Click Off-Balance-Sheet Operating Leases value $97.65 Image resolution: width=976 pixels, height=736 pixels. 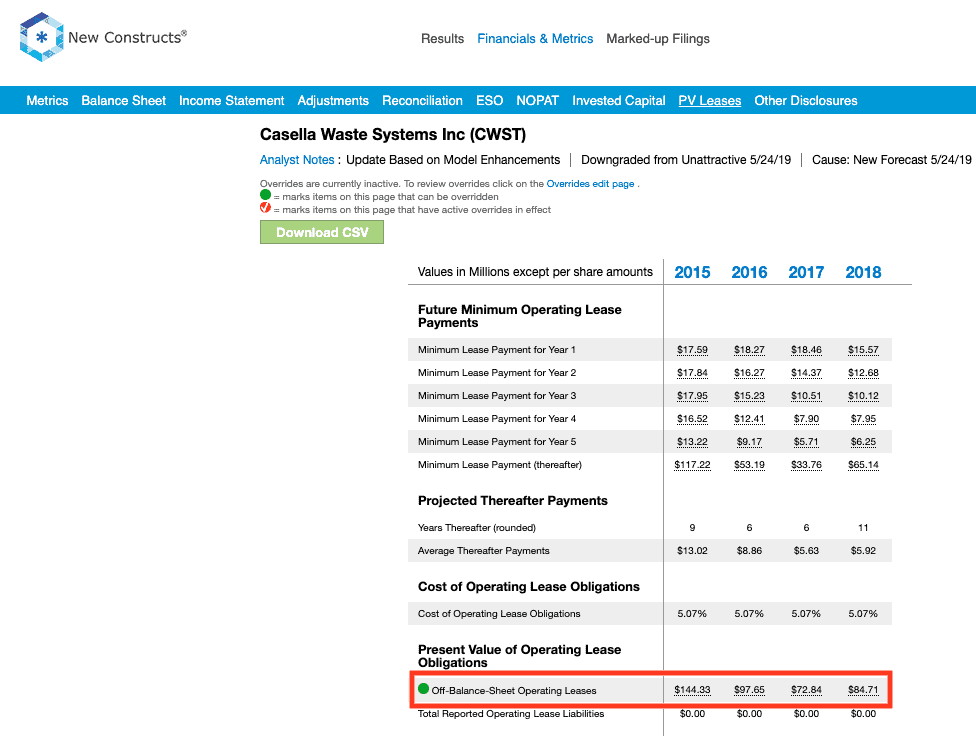(x=749, y=690)
